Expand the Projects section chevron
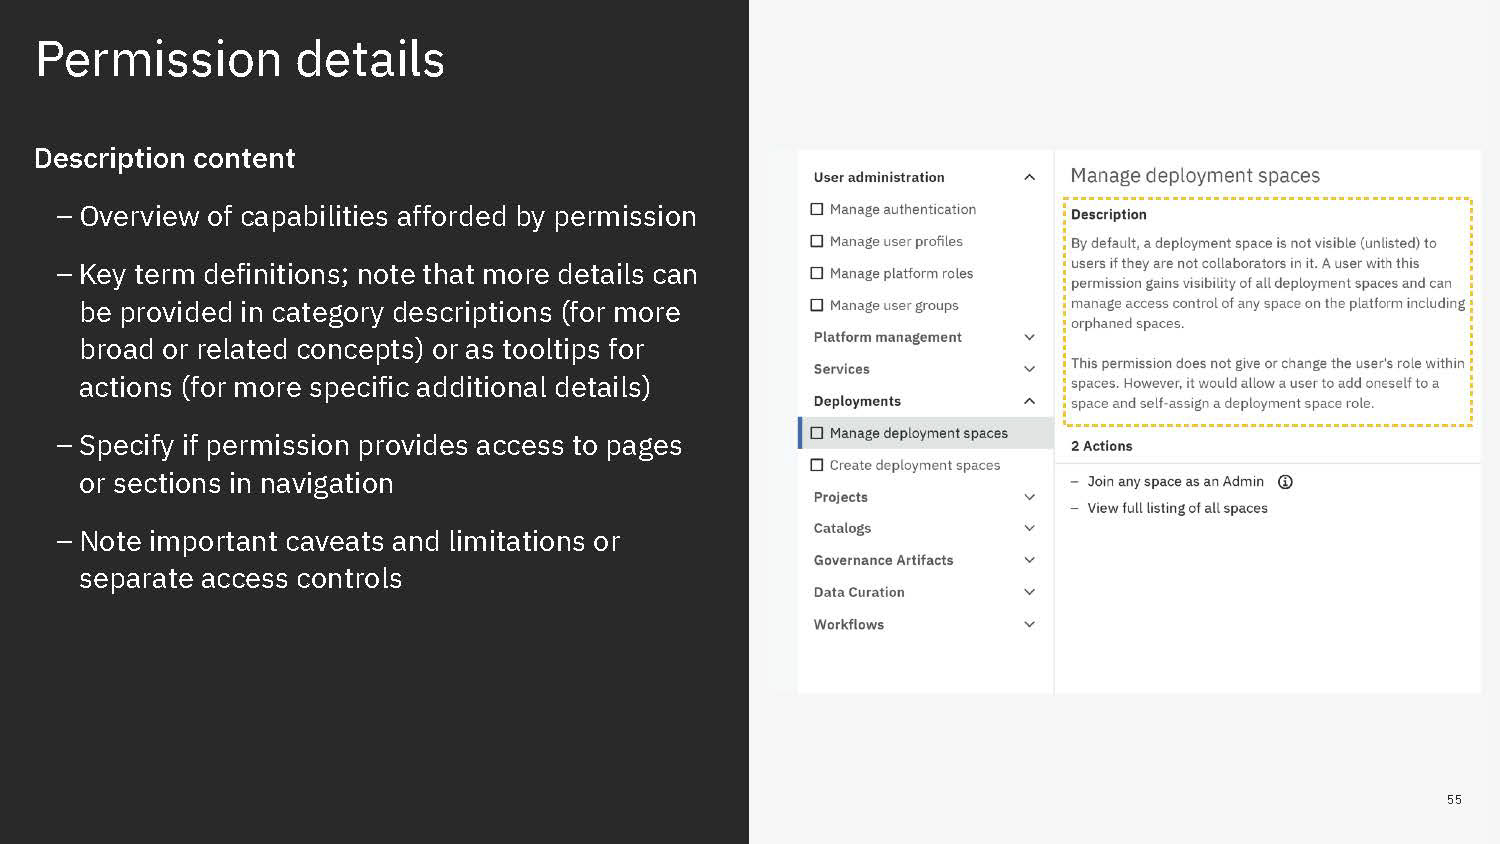Viewport: 1500px width, 844px height. pyautogui.click(x=1029, y=497)
